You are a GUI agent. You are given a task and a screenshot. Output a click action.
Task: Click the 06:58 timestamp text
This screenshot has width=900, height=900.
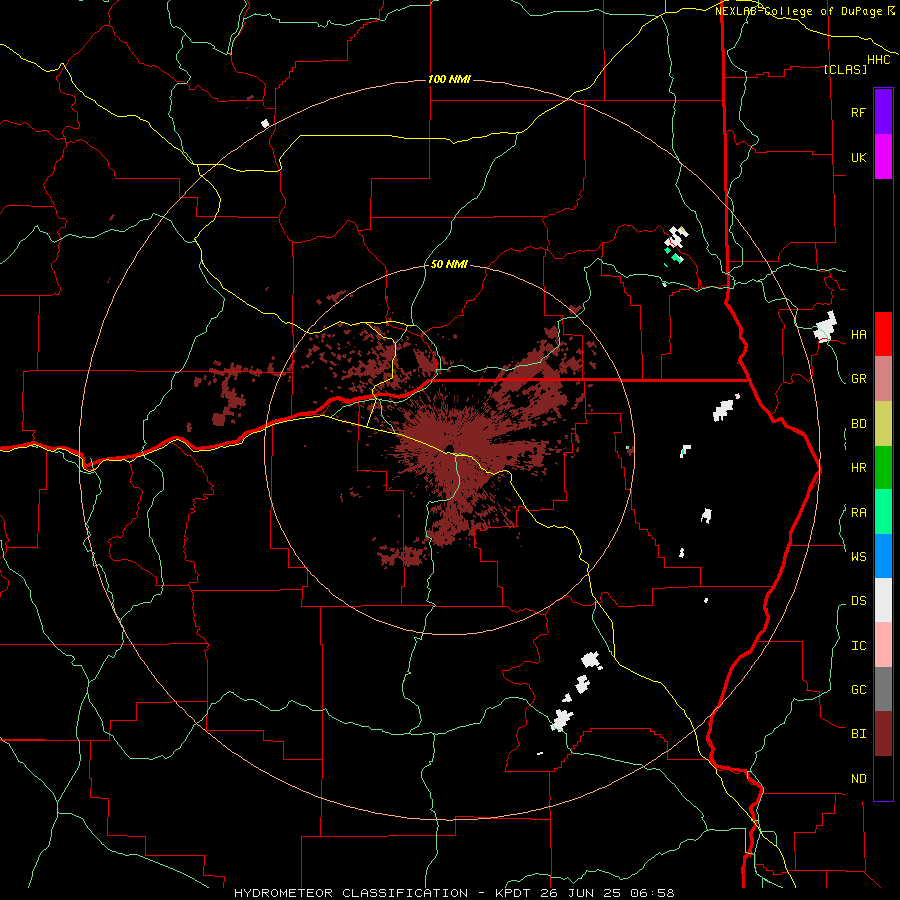[x=651, y=893]
